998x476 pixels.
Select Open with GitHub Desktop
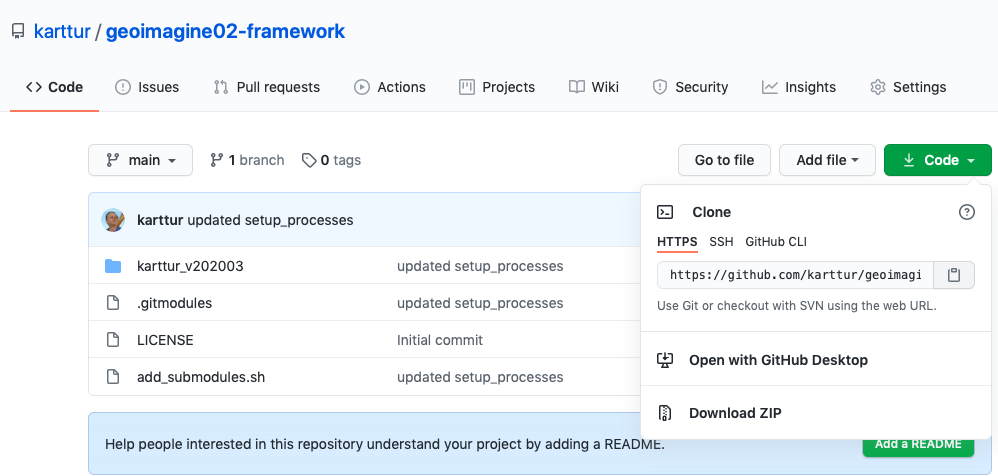point(778,360)
